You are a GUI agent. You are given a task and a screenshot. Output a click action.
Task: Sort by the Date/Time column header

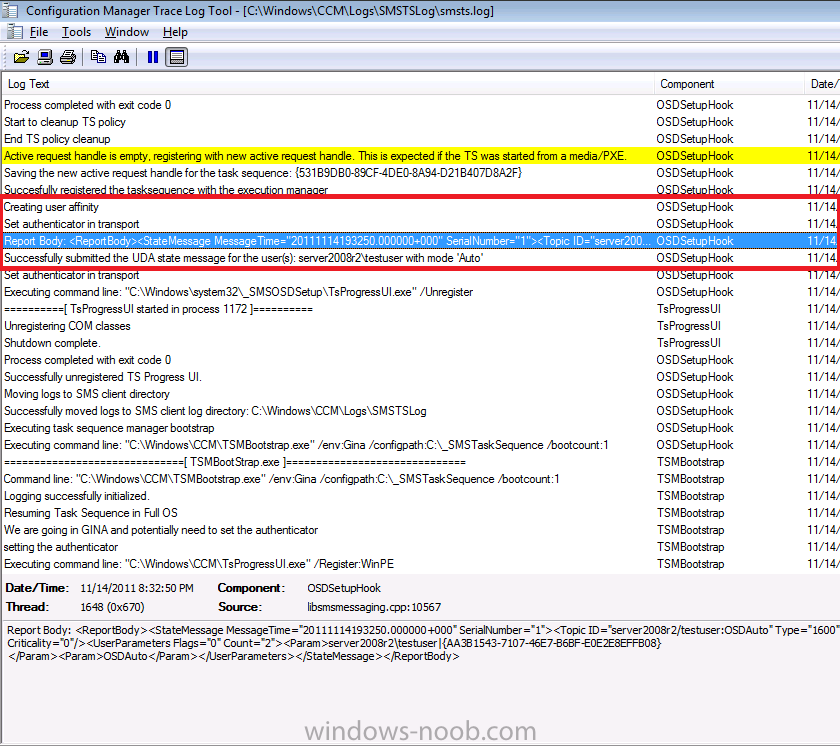click(822, 84)
